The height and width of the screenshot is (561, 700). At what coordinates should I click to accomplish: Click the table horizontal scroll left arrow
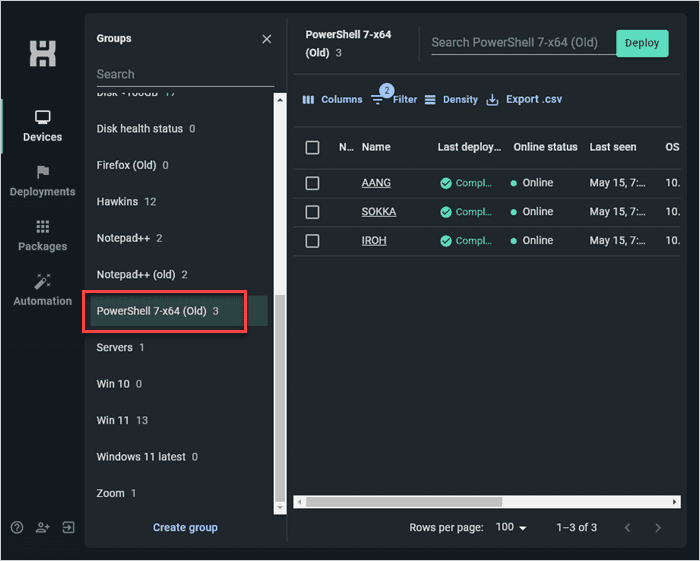(300, 502)
